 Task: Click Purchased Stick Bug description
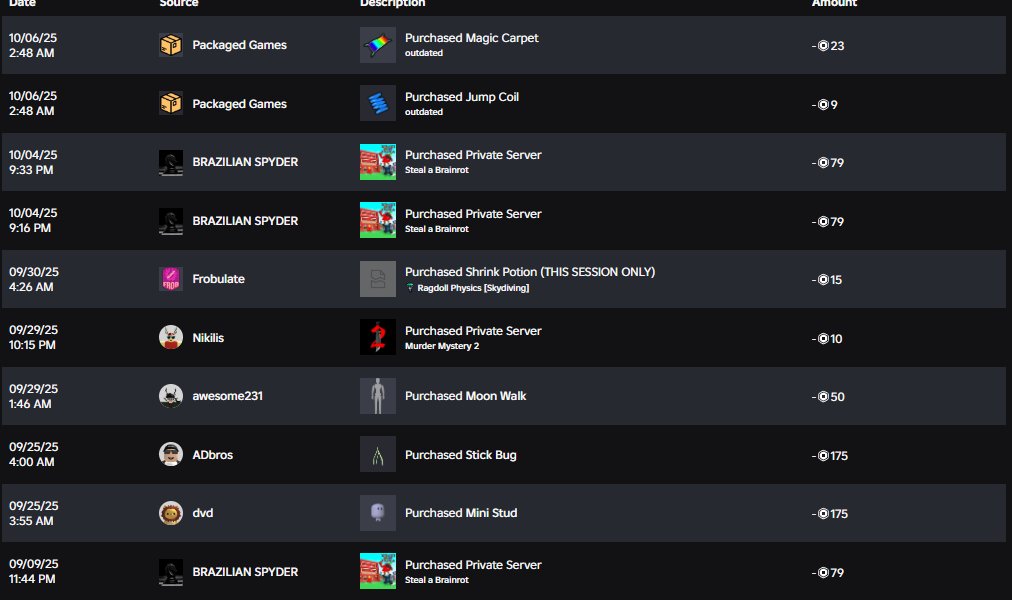pyautogui.click(x=460, y=455)
